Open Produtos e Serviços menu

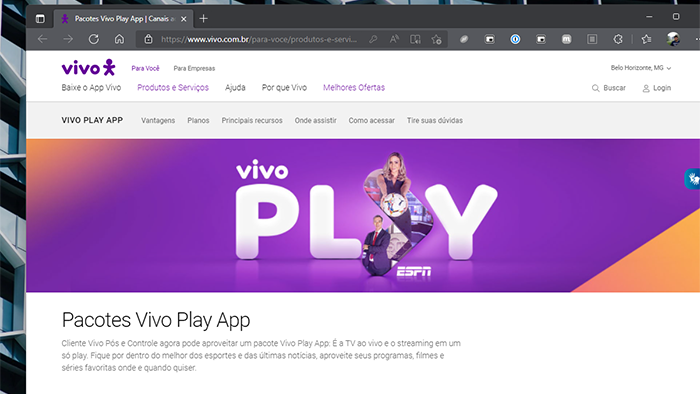(x=173, y=87)
